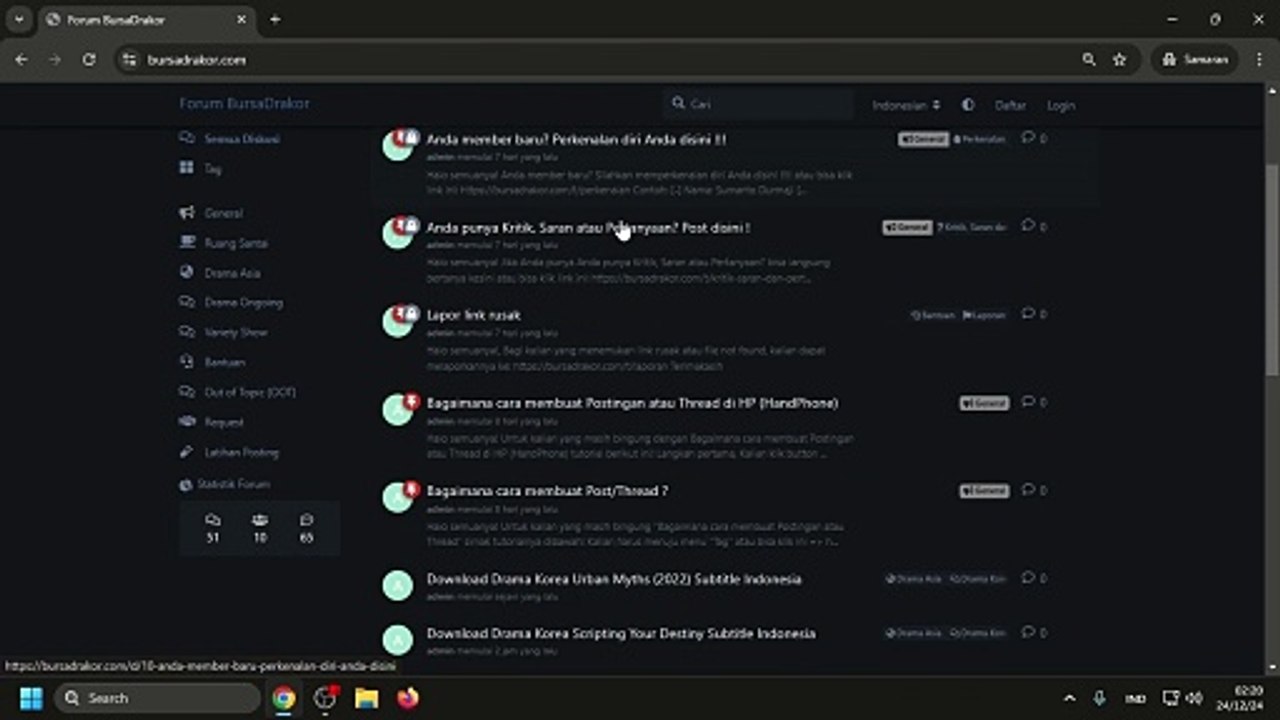Click the Statistik Forum icon
This screenshot has height=720, width=1280.
click(185, 485)
